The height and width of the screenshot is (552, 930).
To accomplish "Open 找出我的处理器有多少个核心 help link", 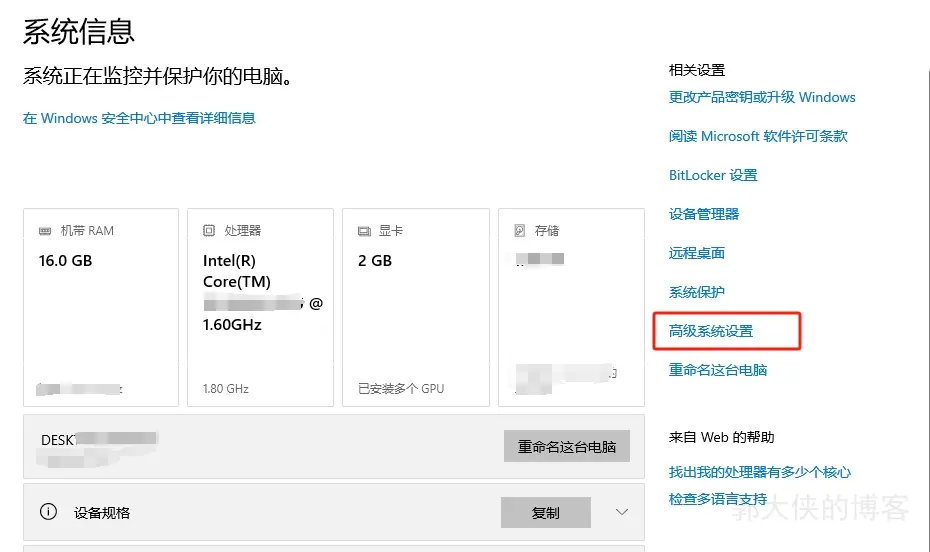I will point(760,472).
